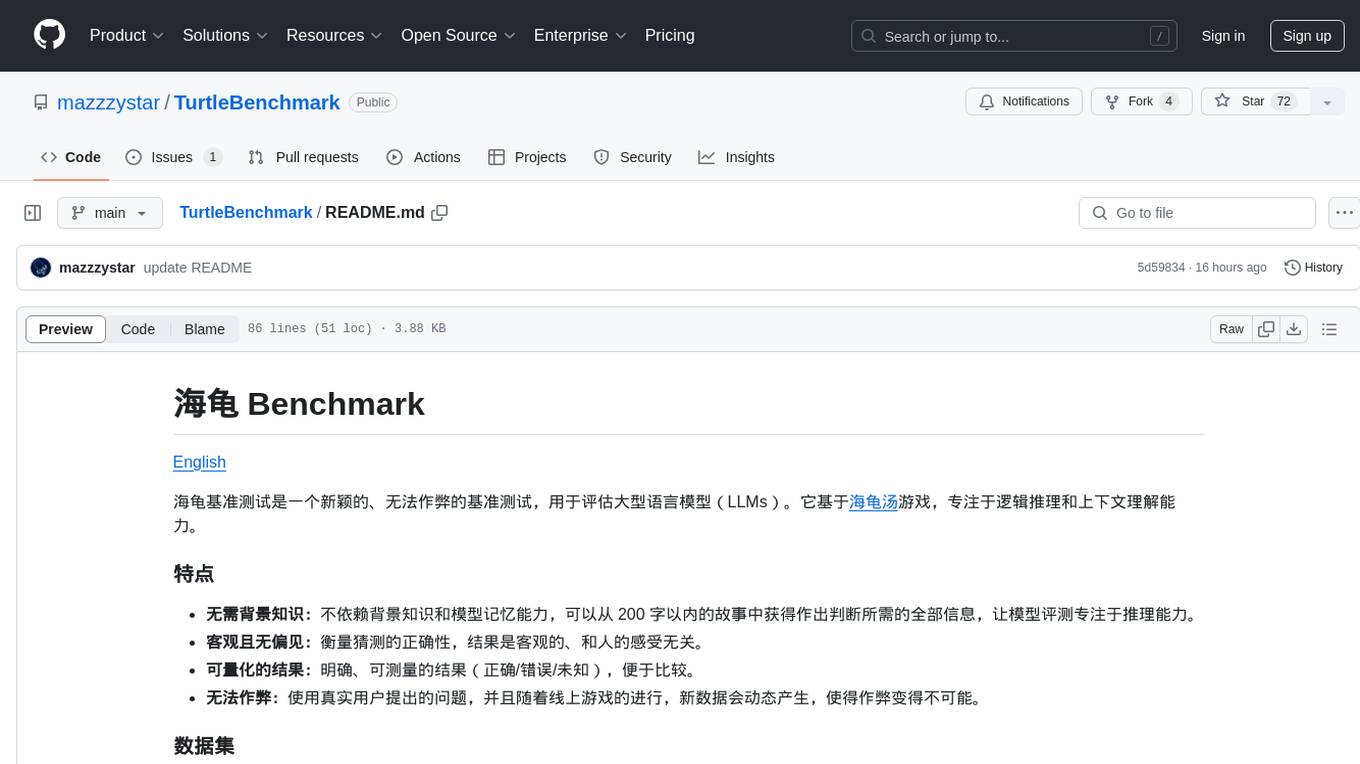View commit History for the file
Image resolution: width=1360 pixels, height=764 pixels.
[1313, 268]
